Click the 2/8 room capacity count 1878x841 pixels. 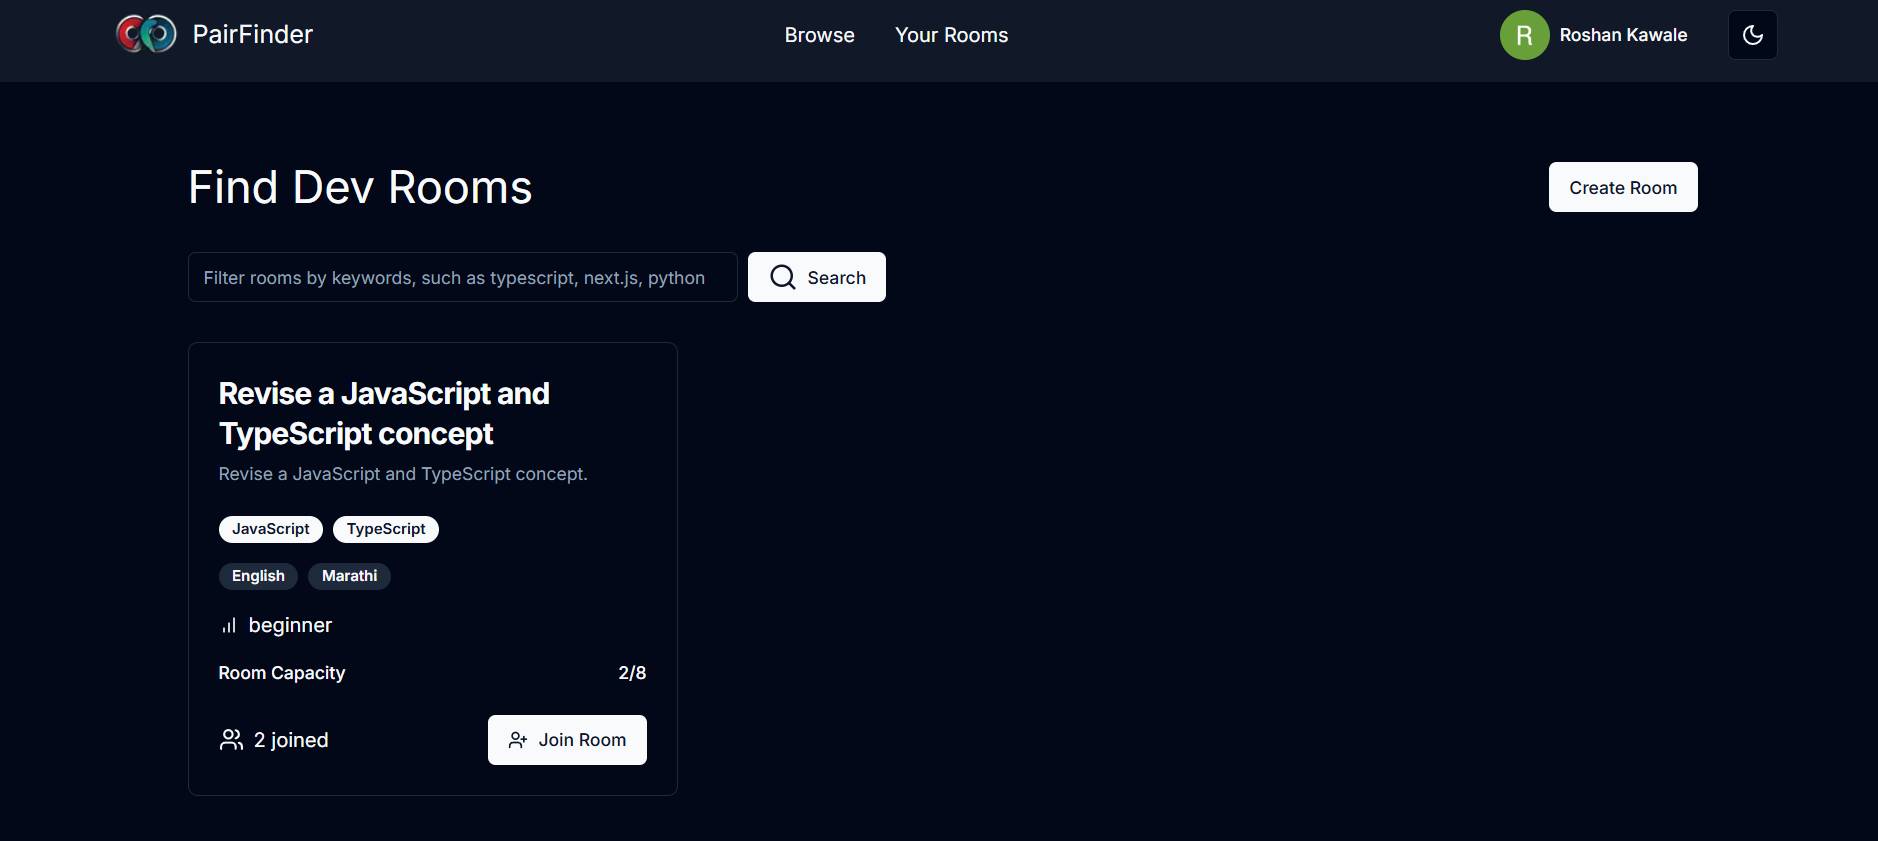[x=632, y=673]
